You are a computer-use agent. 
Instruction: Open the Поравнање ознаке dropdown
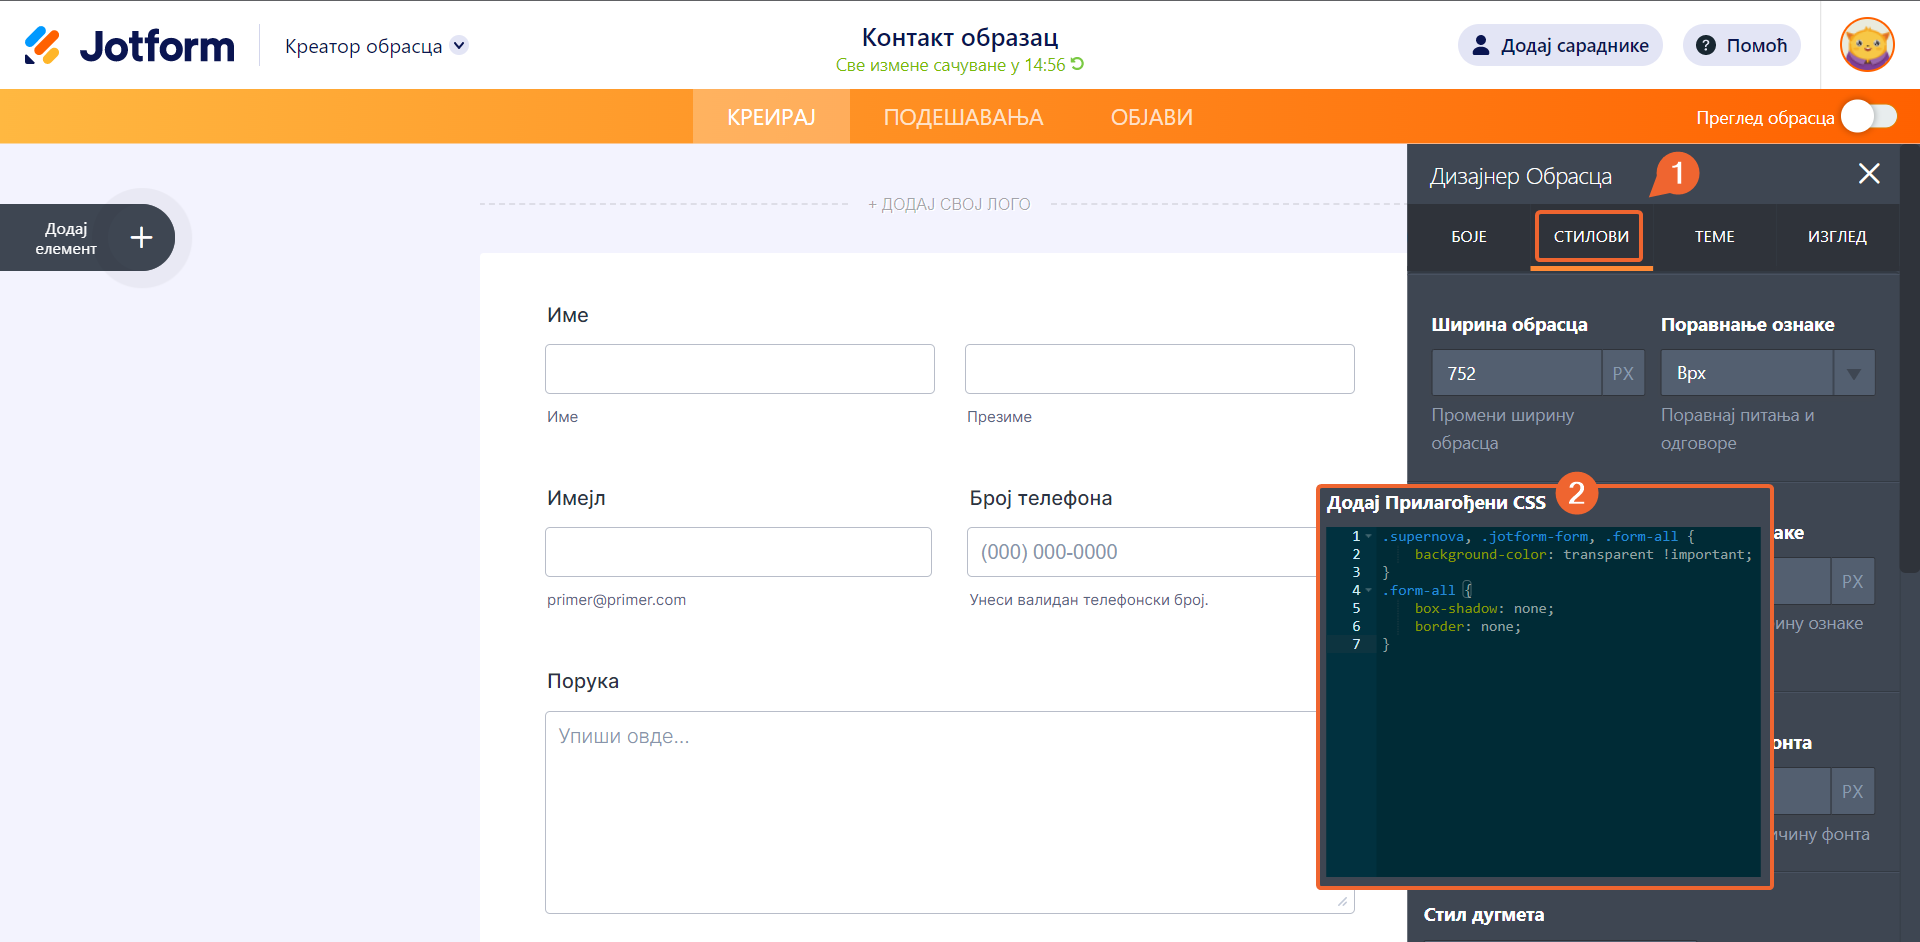(1767, 373)
